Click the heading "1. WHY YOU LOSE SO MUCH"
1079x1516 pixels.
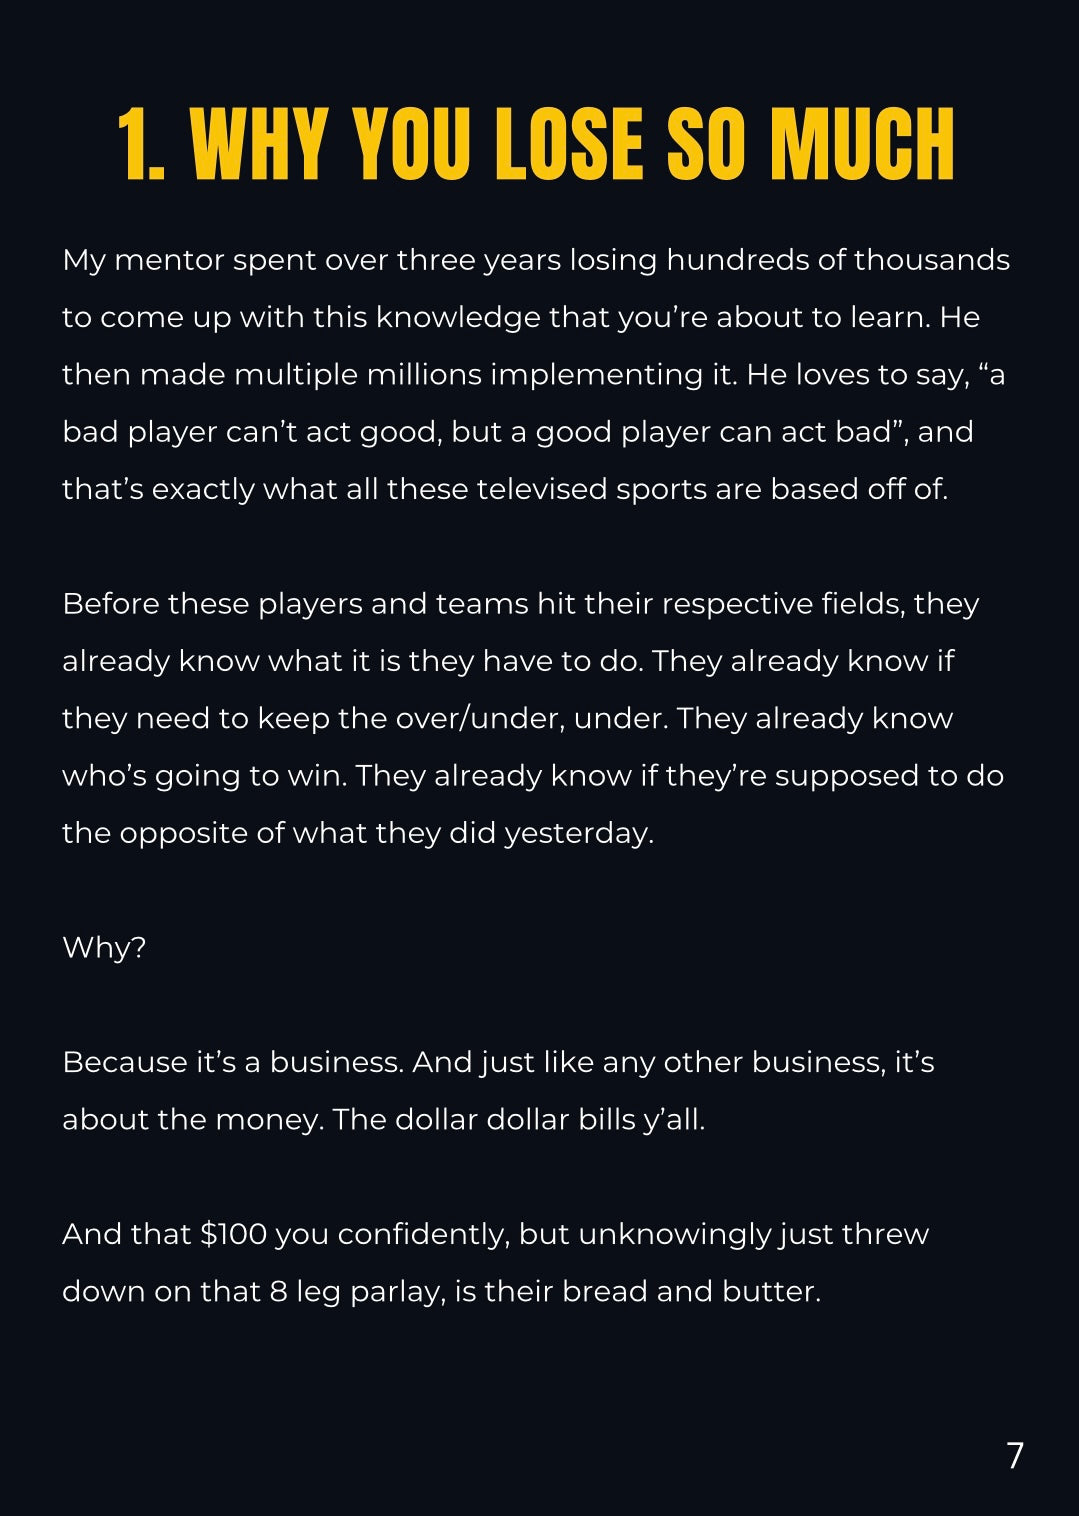coord(536,144)
